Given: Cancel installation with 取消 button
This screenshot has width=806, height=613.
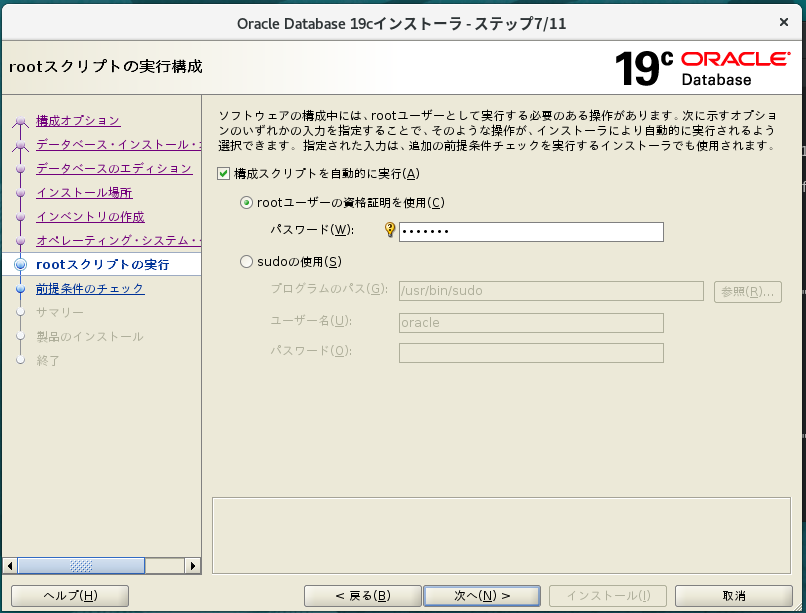Looking at the screenshot, I should pos(734,596).
